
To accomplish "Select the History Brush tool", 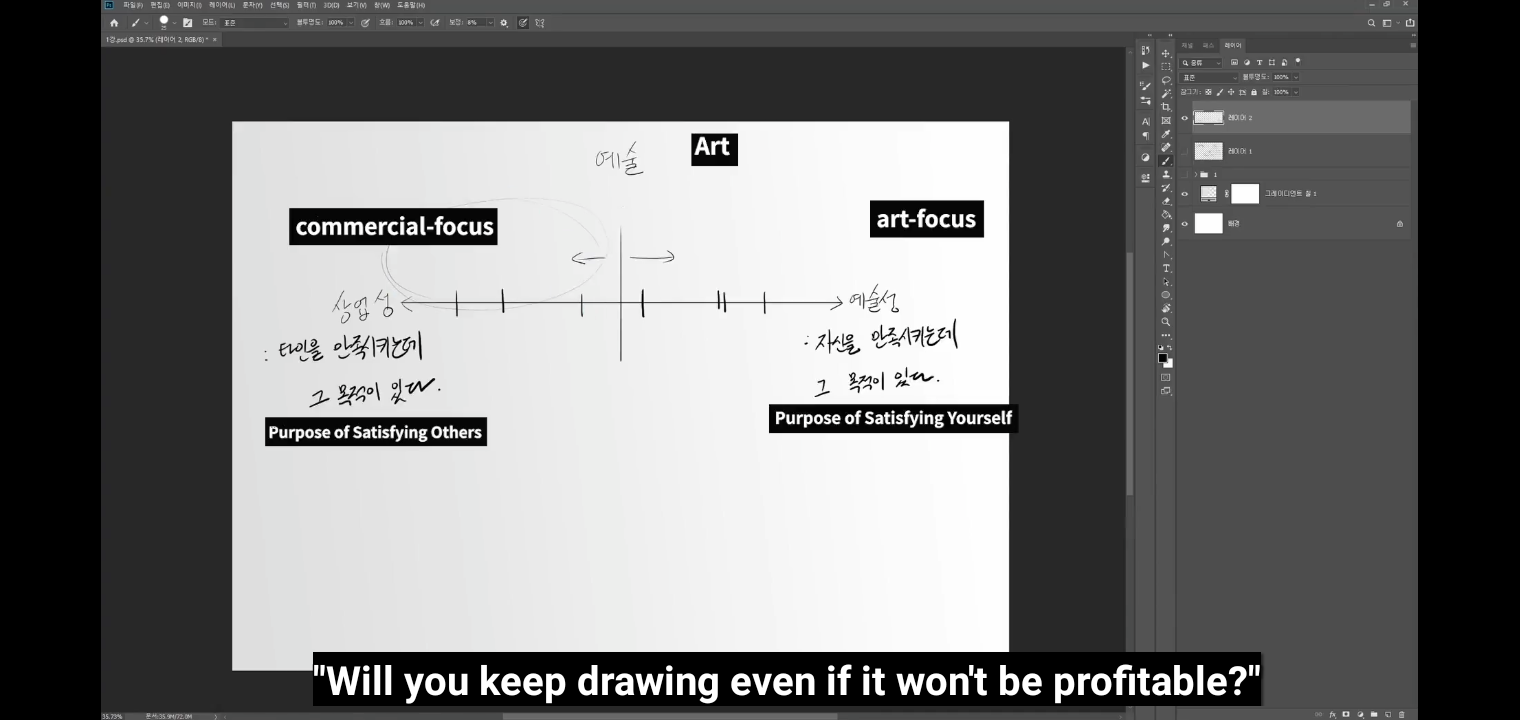I will pos(1166,187).
